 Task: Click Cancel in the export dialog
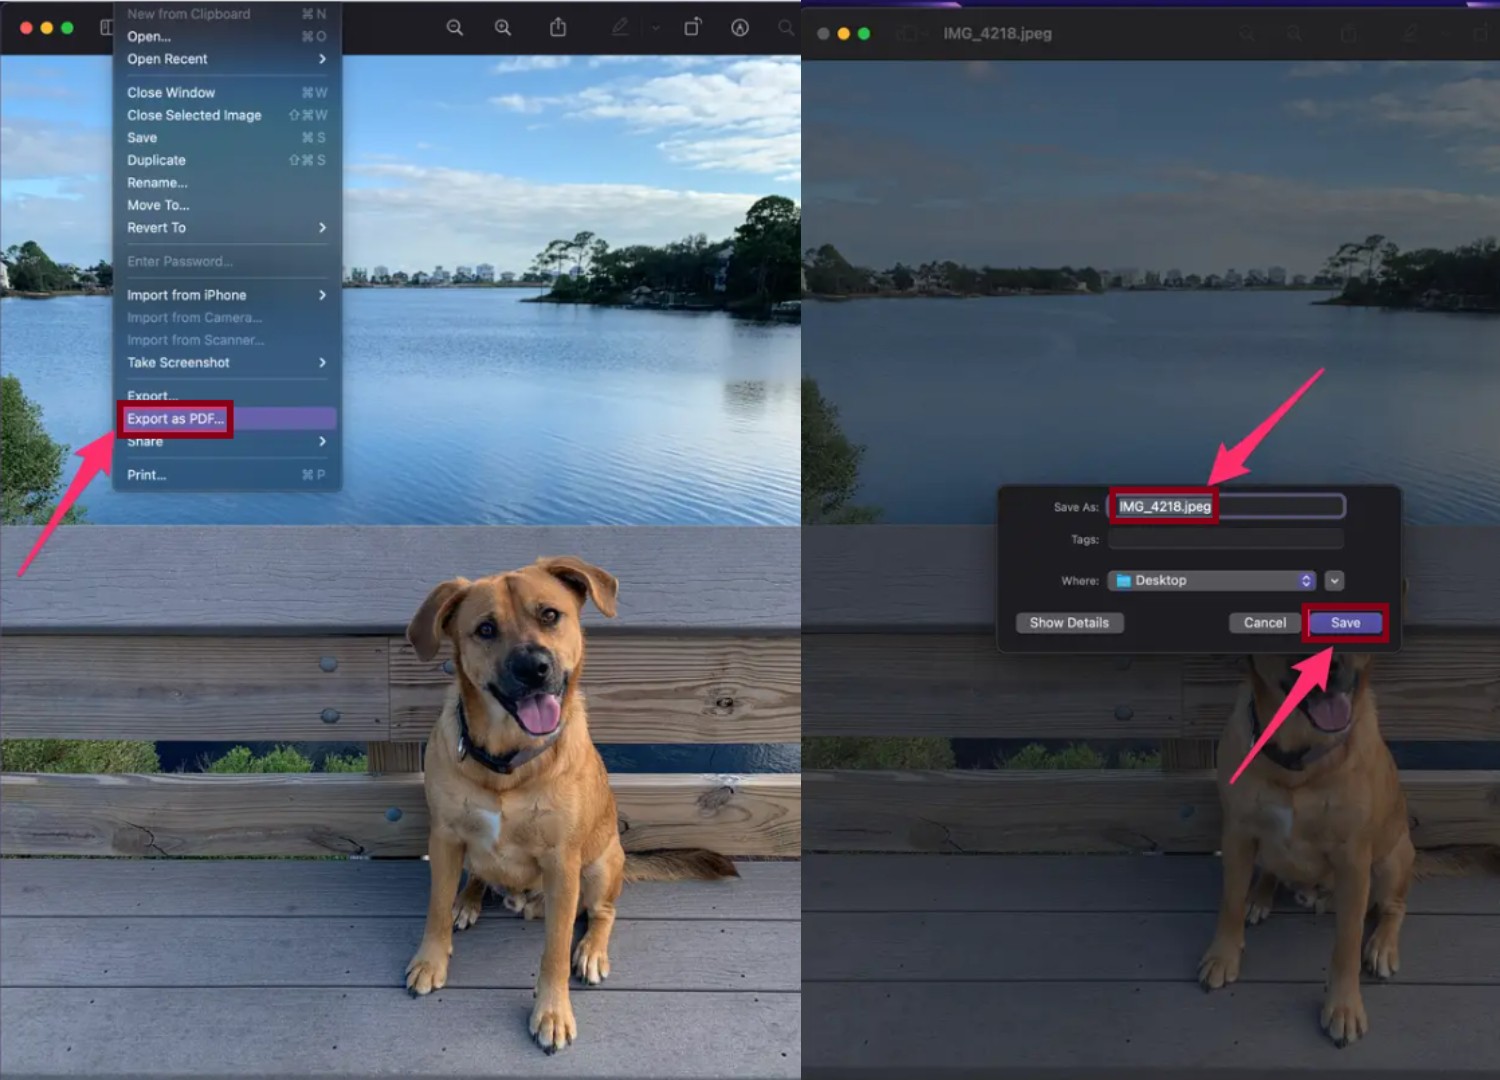1263,622
